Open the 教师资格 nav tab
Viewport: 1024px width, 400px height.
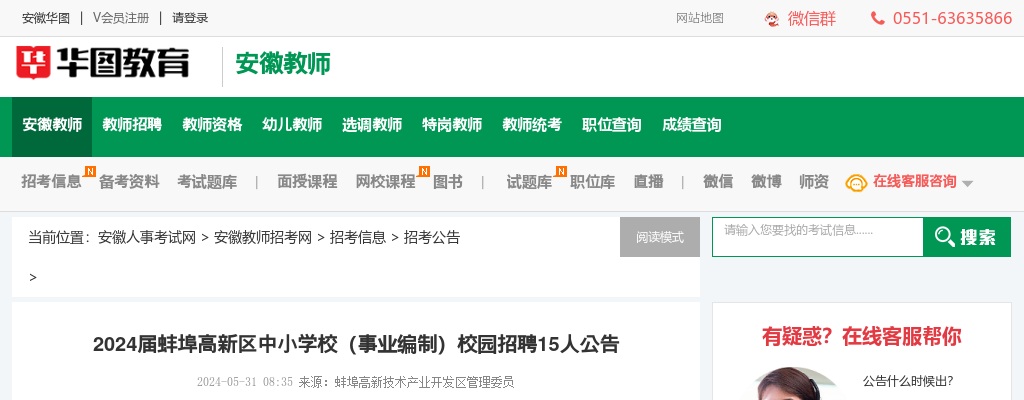coord(212,125)
